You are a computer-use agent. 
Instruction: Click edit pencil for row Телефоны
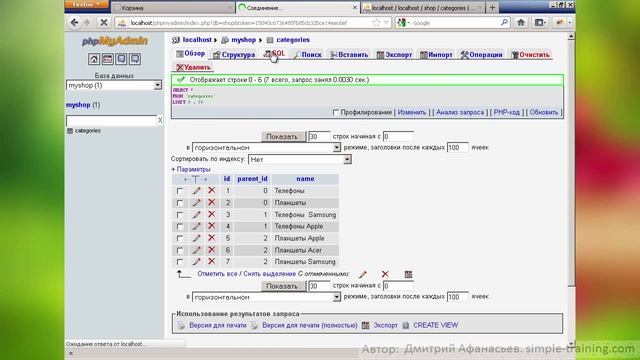197,191
